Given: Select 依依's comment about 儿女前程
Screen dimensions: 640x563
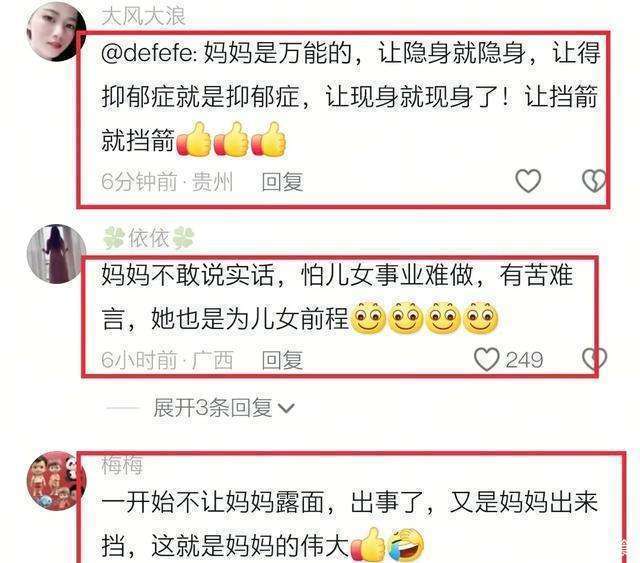Looking at the screenshot, I should pyautogui.click(x=337, y=297).
